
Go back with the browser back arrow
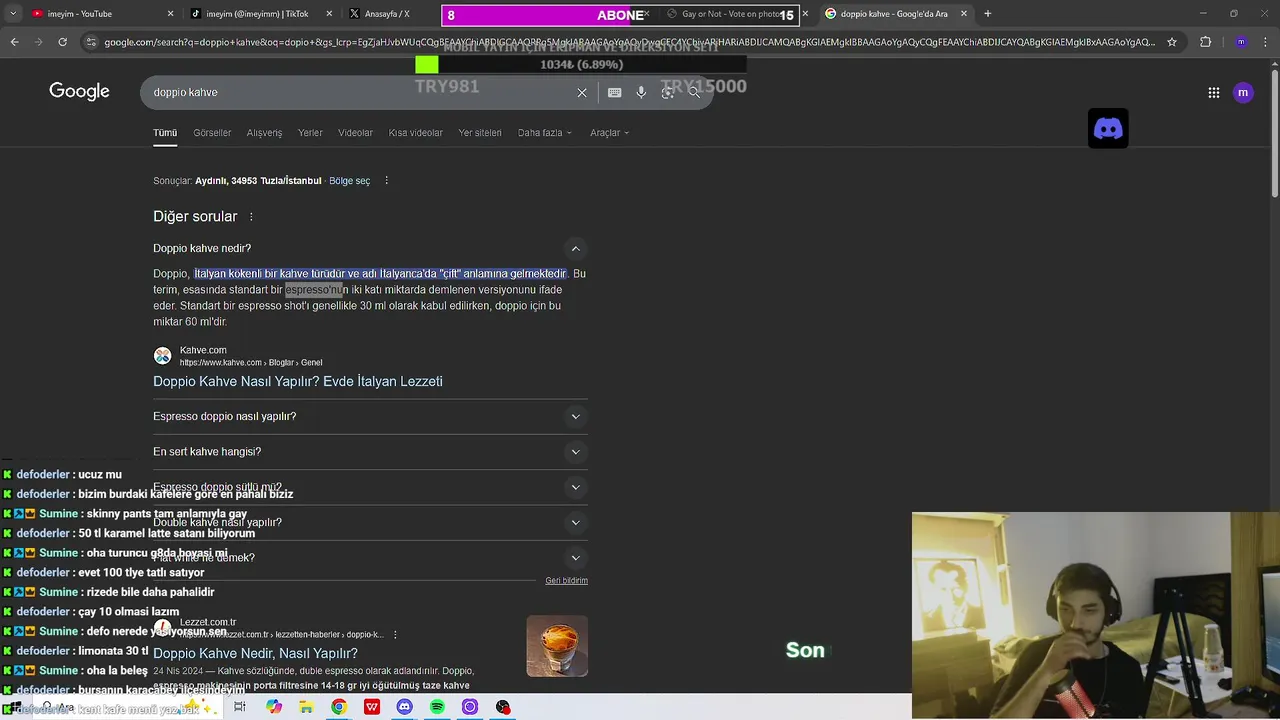tap(14, 42)
